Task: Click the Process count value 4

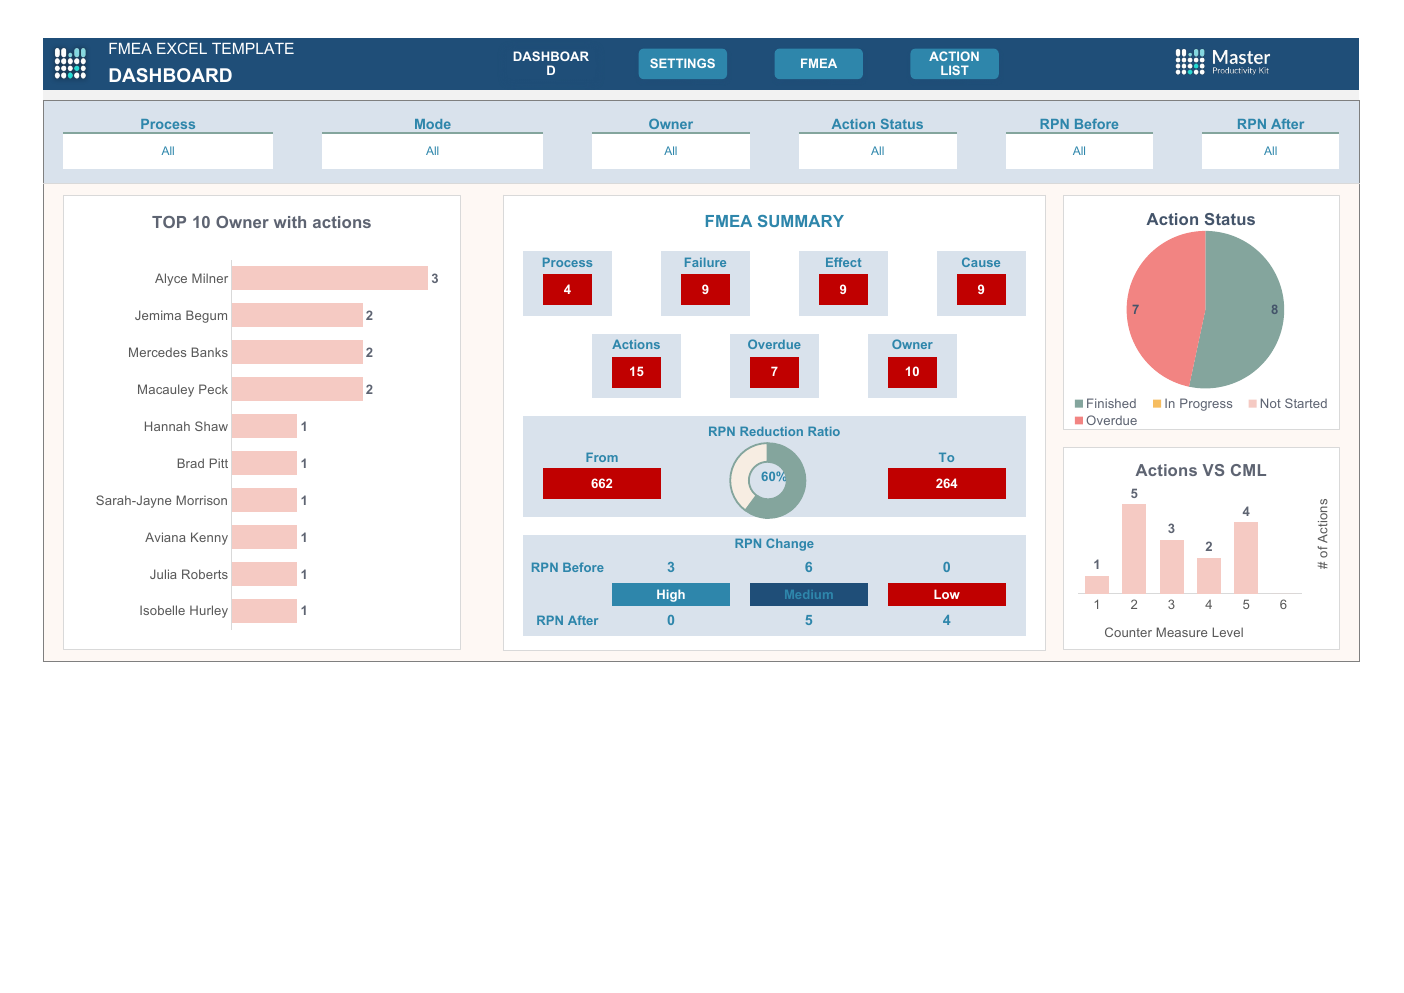Action: [x=567, y=290]
